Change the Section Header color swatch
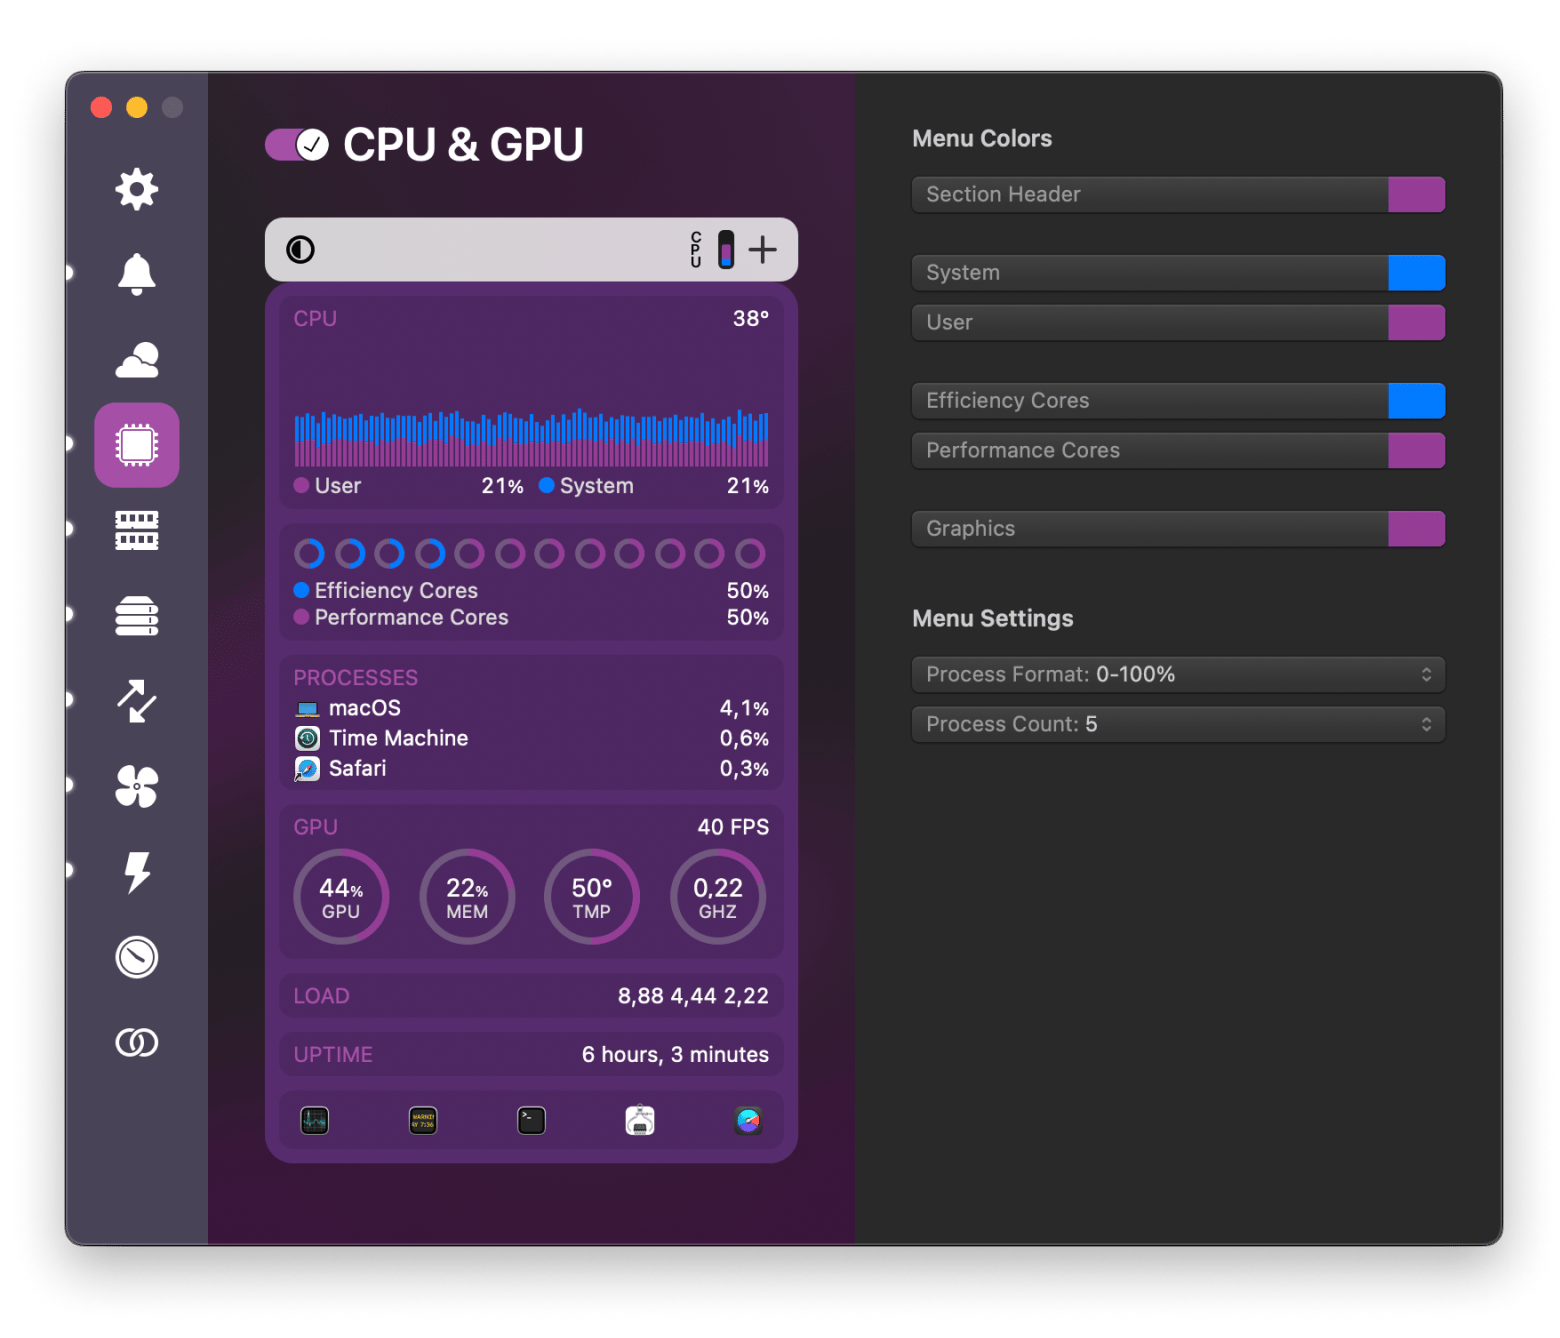The image size is (1560, 1338). tap(1416, 195)
